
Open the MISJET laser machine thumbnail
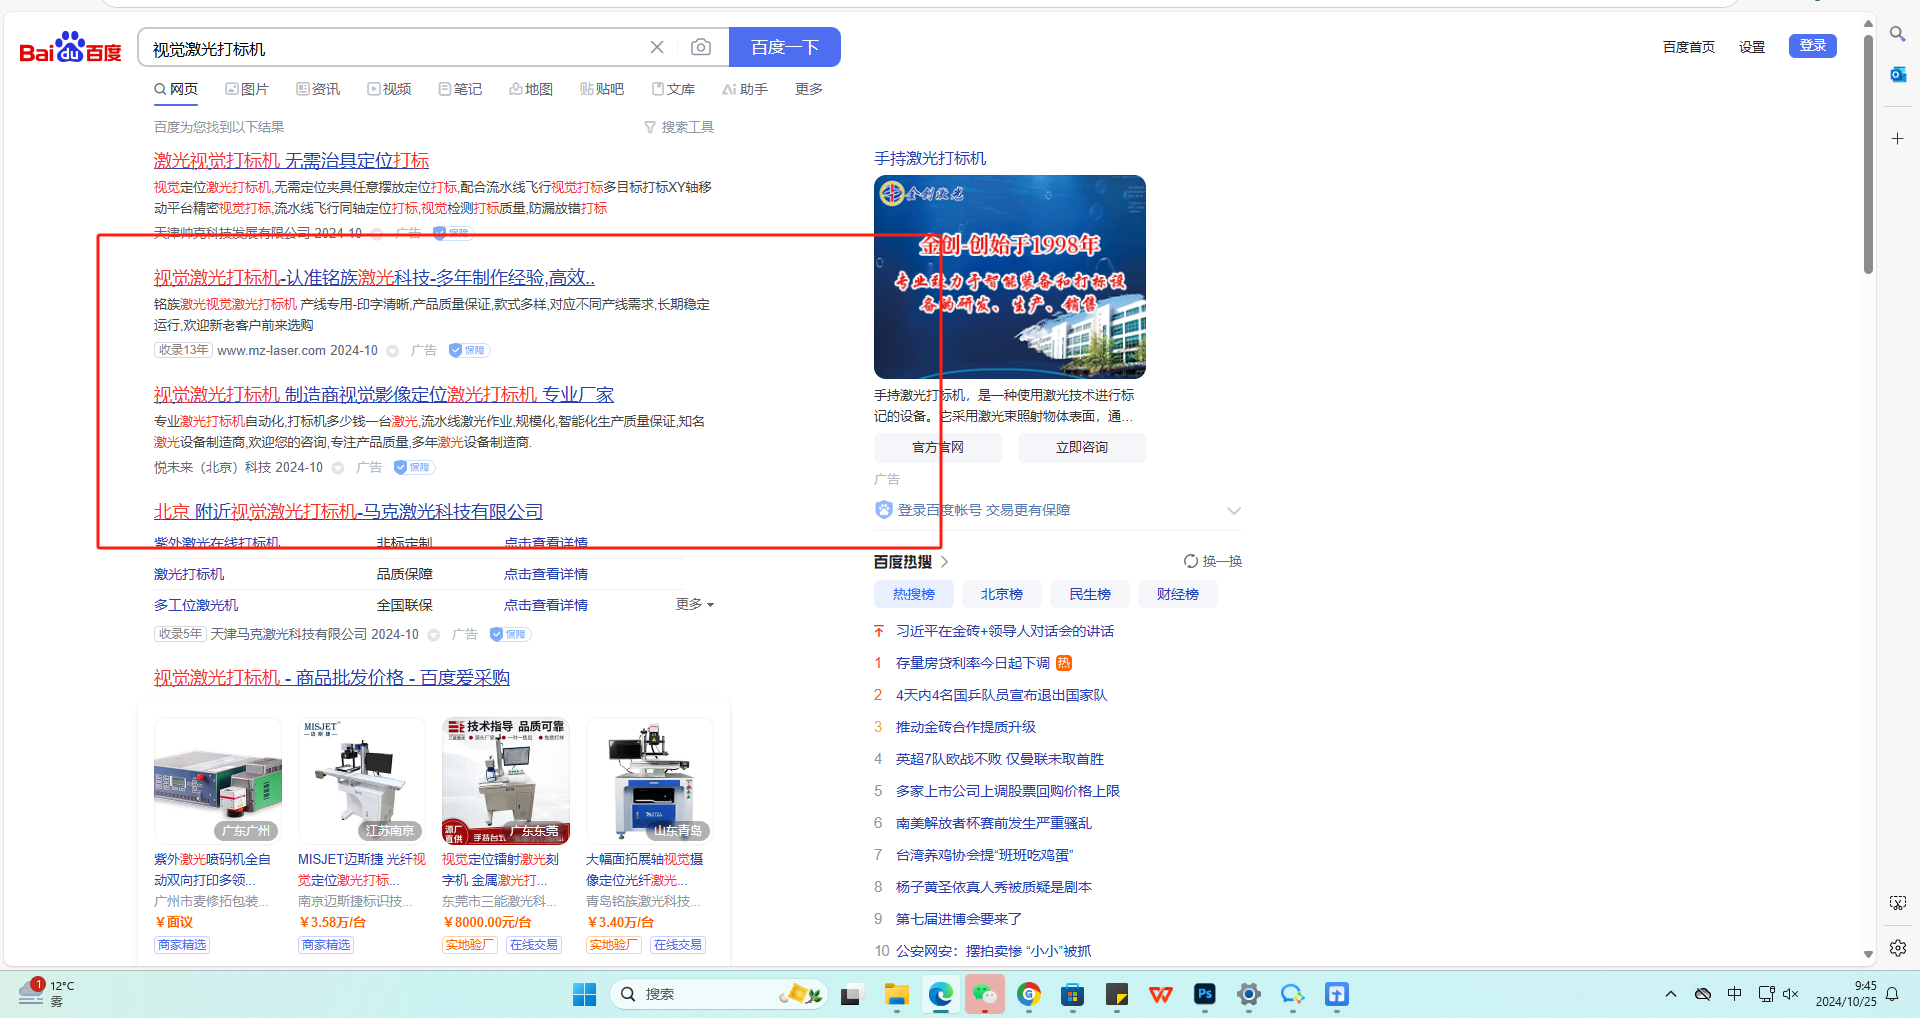tap(361, 780)
